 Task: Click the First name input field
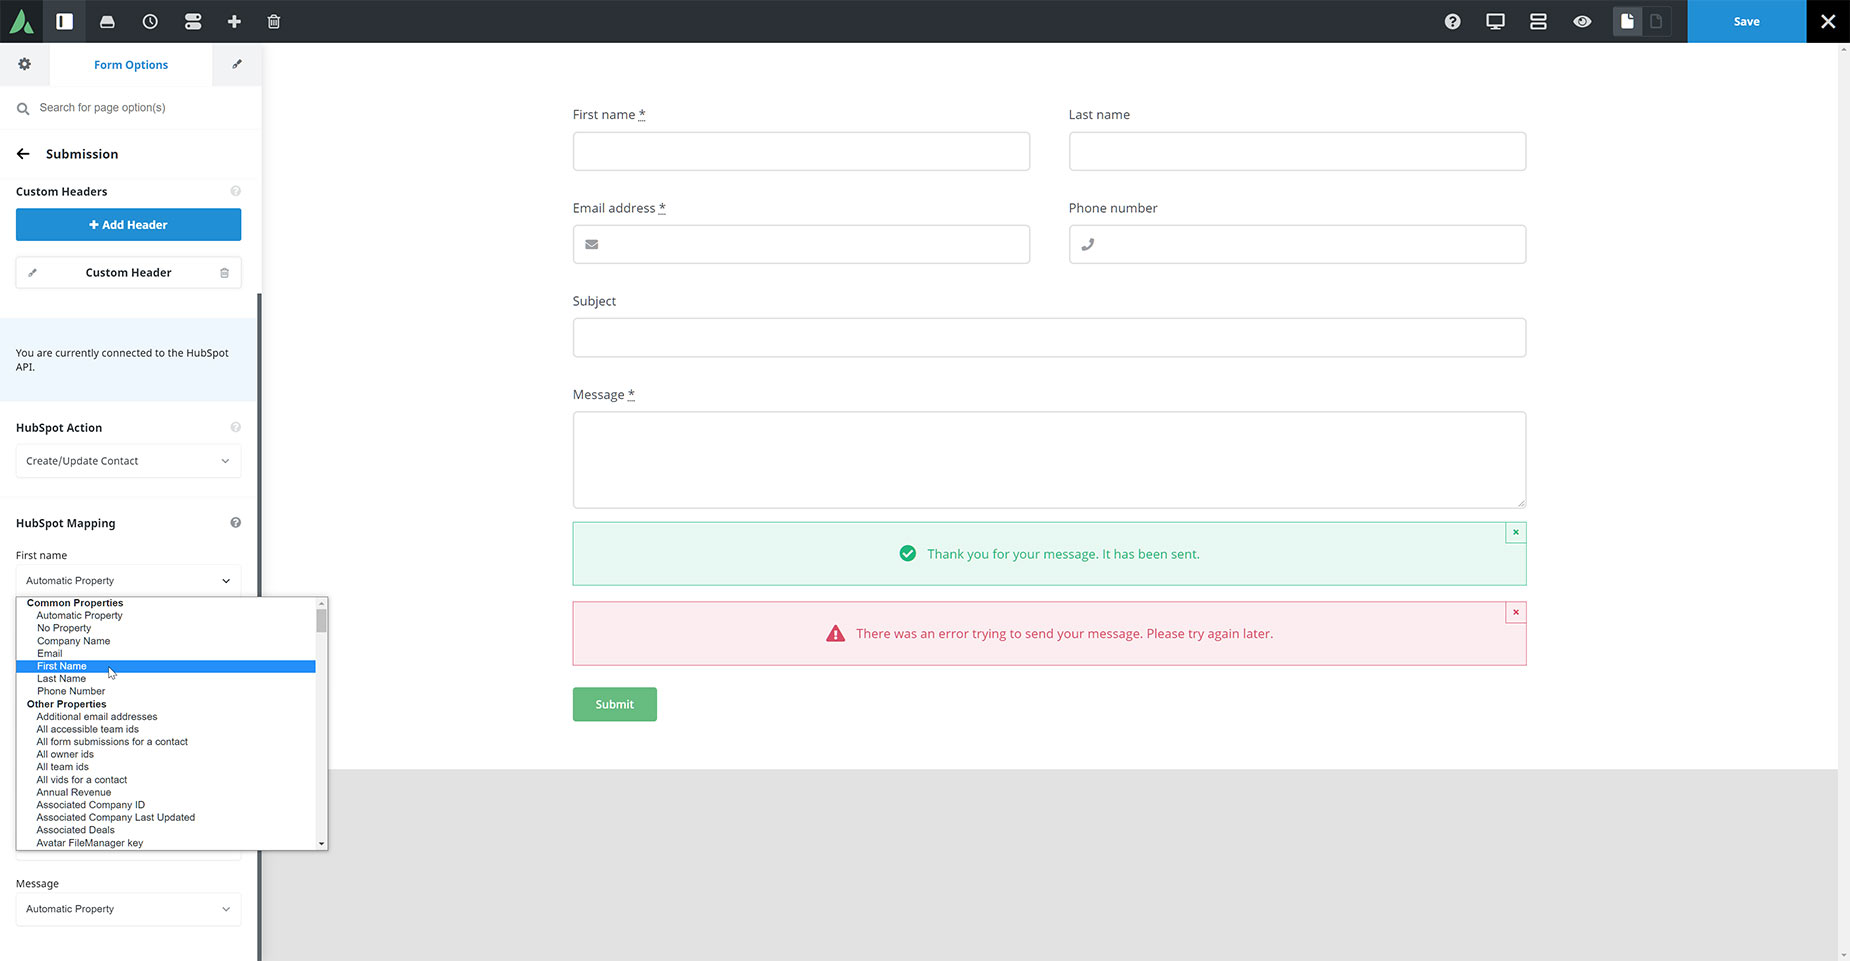pyautogui.click(x=801, y=151)
